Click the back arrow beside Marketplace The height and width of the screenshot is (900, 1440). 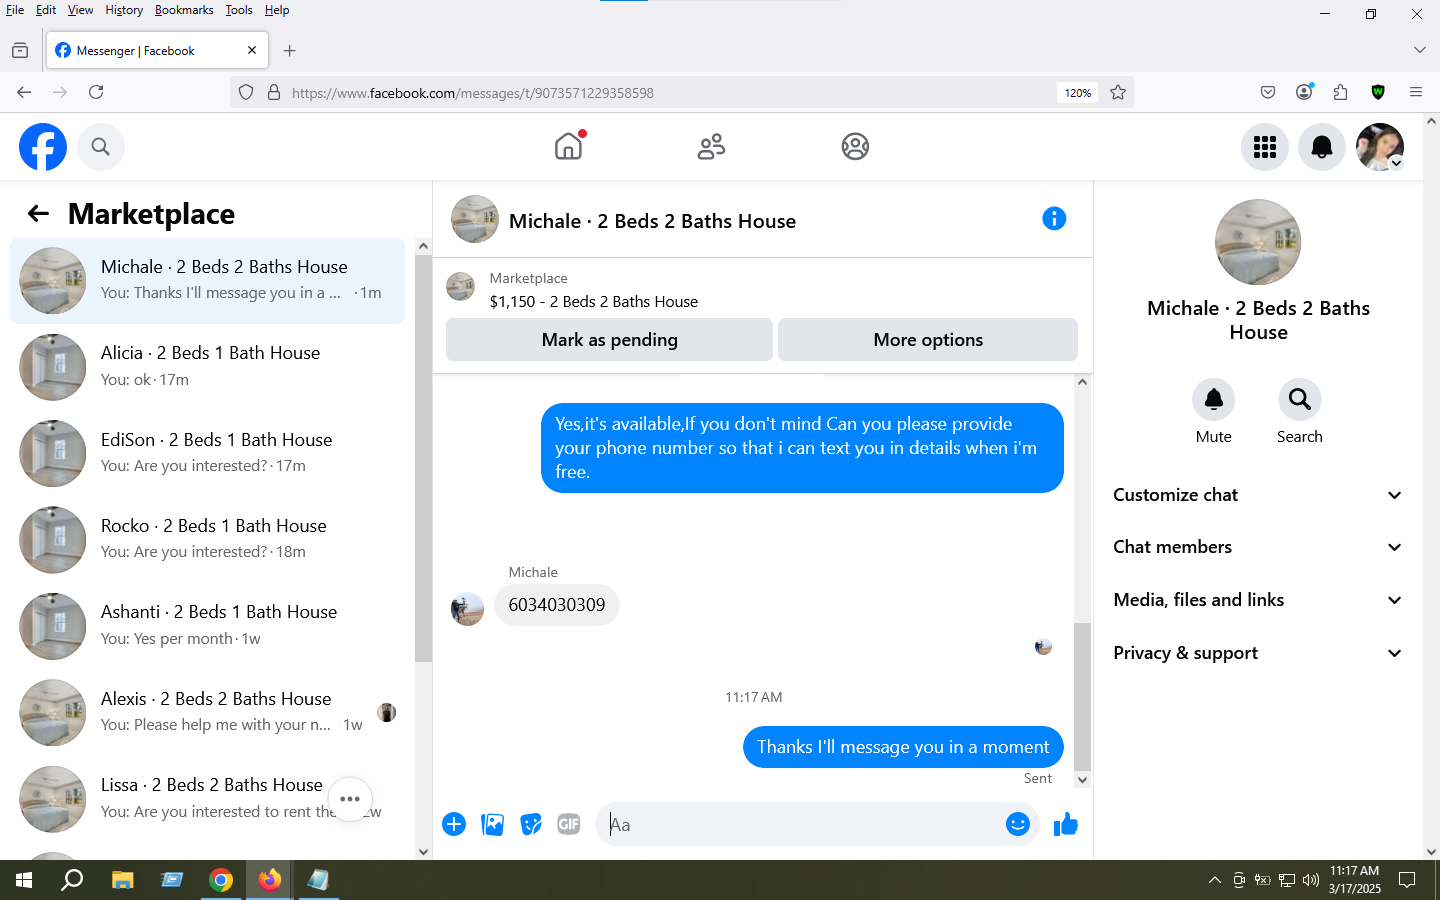[x=38, y=213]
